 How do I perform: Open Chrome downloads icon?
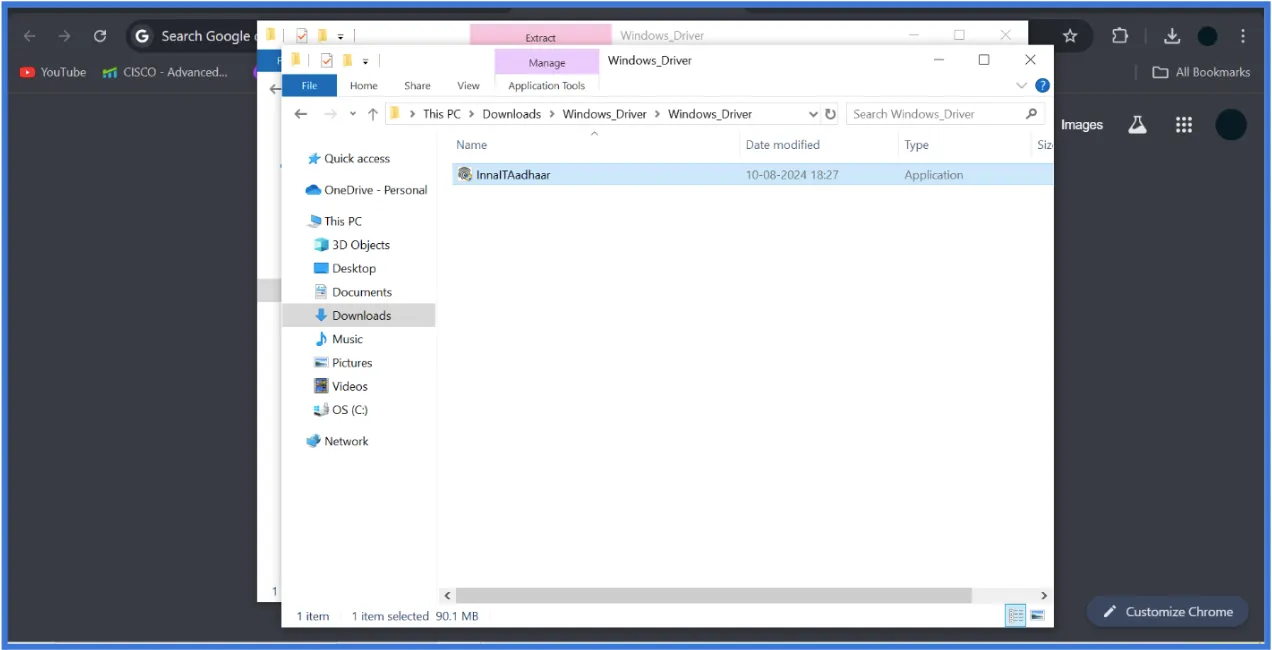point(1172,36)
